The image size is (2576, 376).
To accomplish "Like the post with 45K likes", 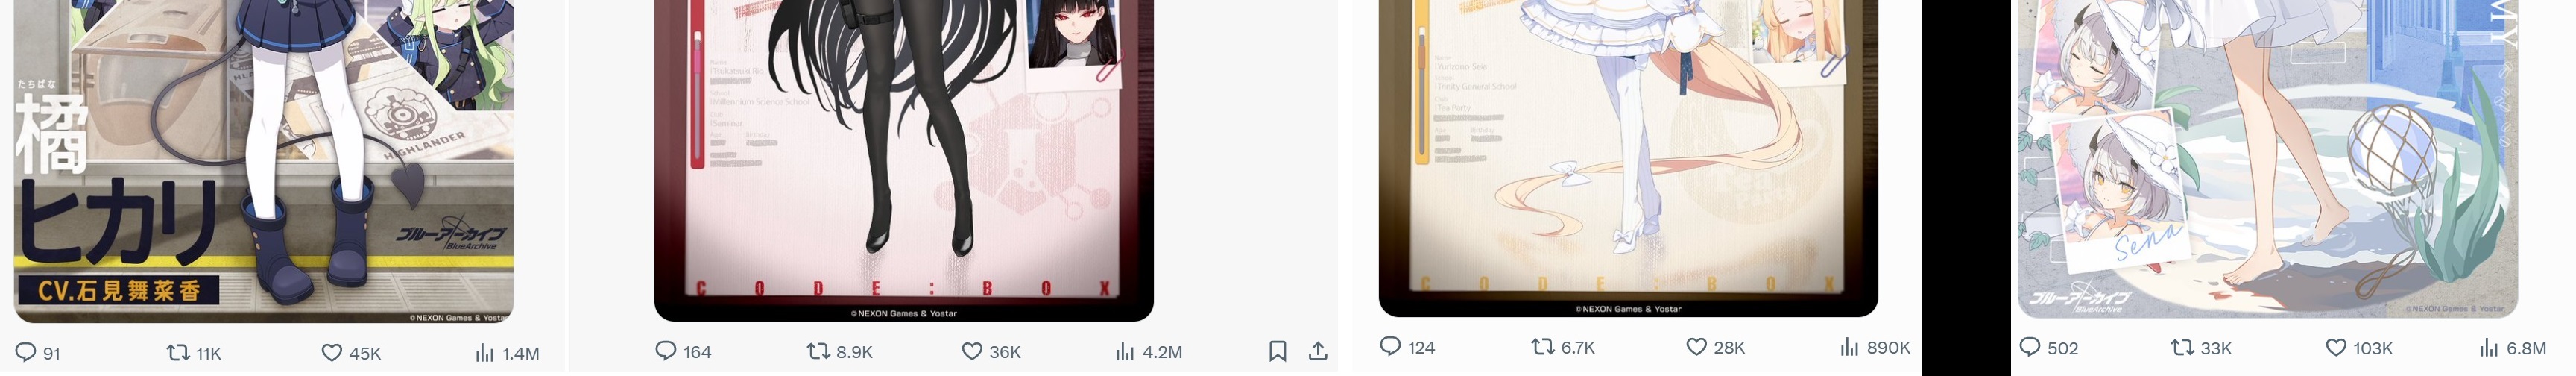I will tap(351, 353).
